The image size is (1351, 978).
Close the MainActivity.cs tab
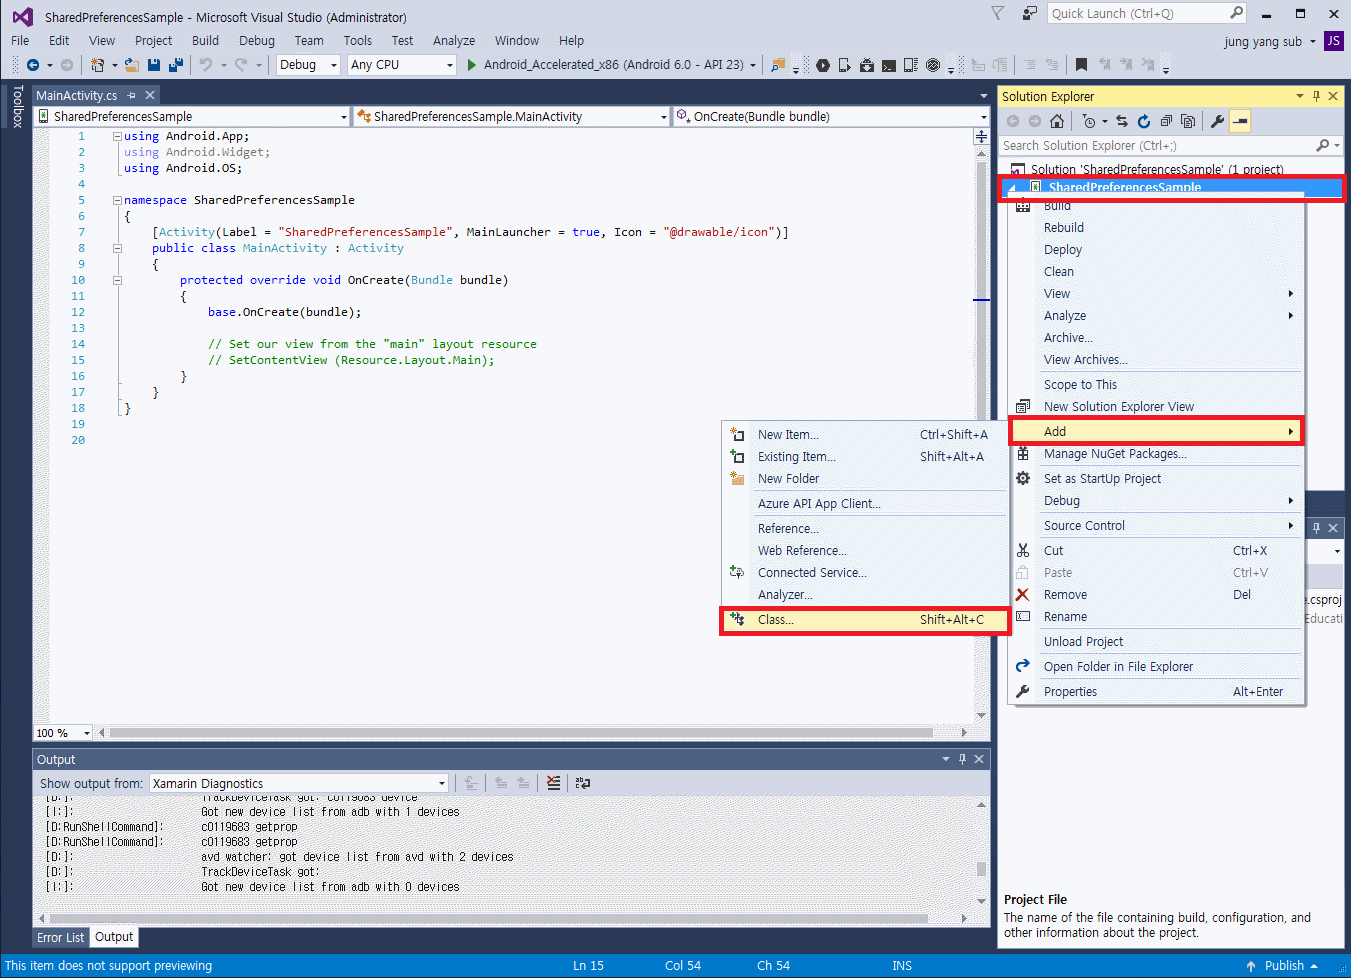[x=150, y=95]
